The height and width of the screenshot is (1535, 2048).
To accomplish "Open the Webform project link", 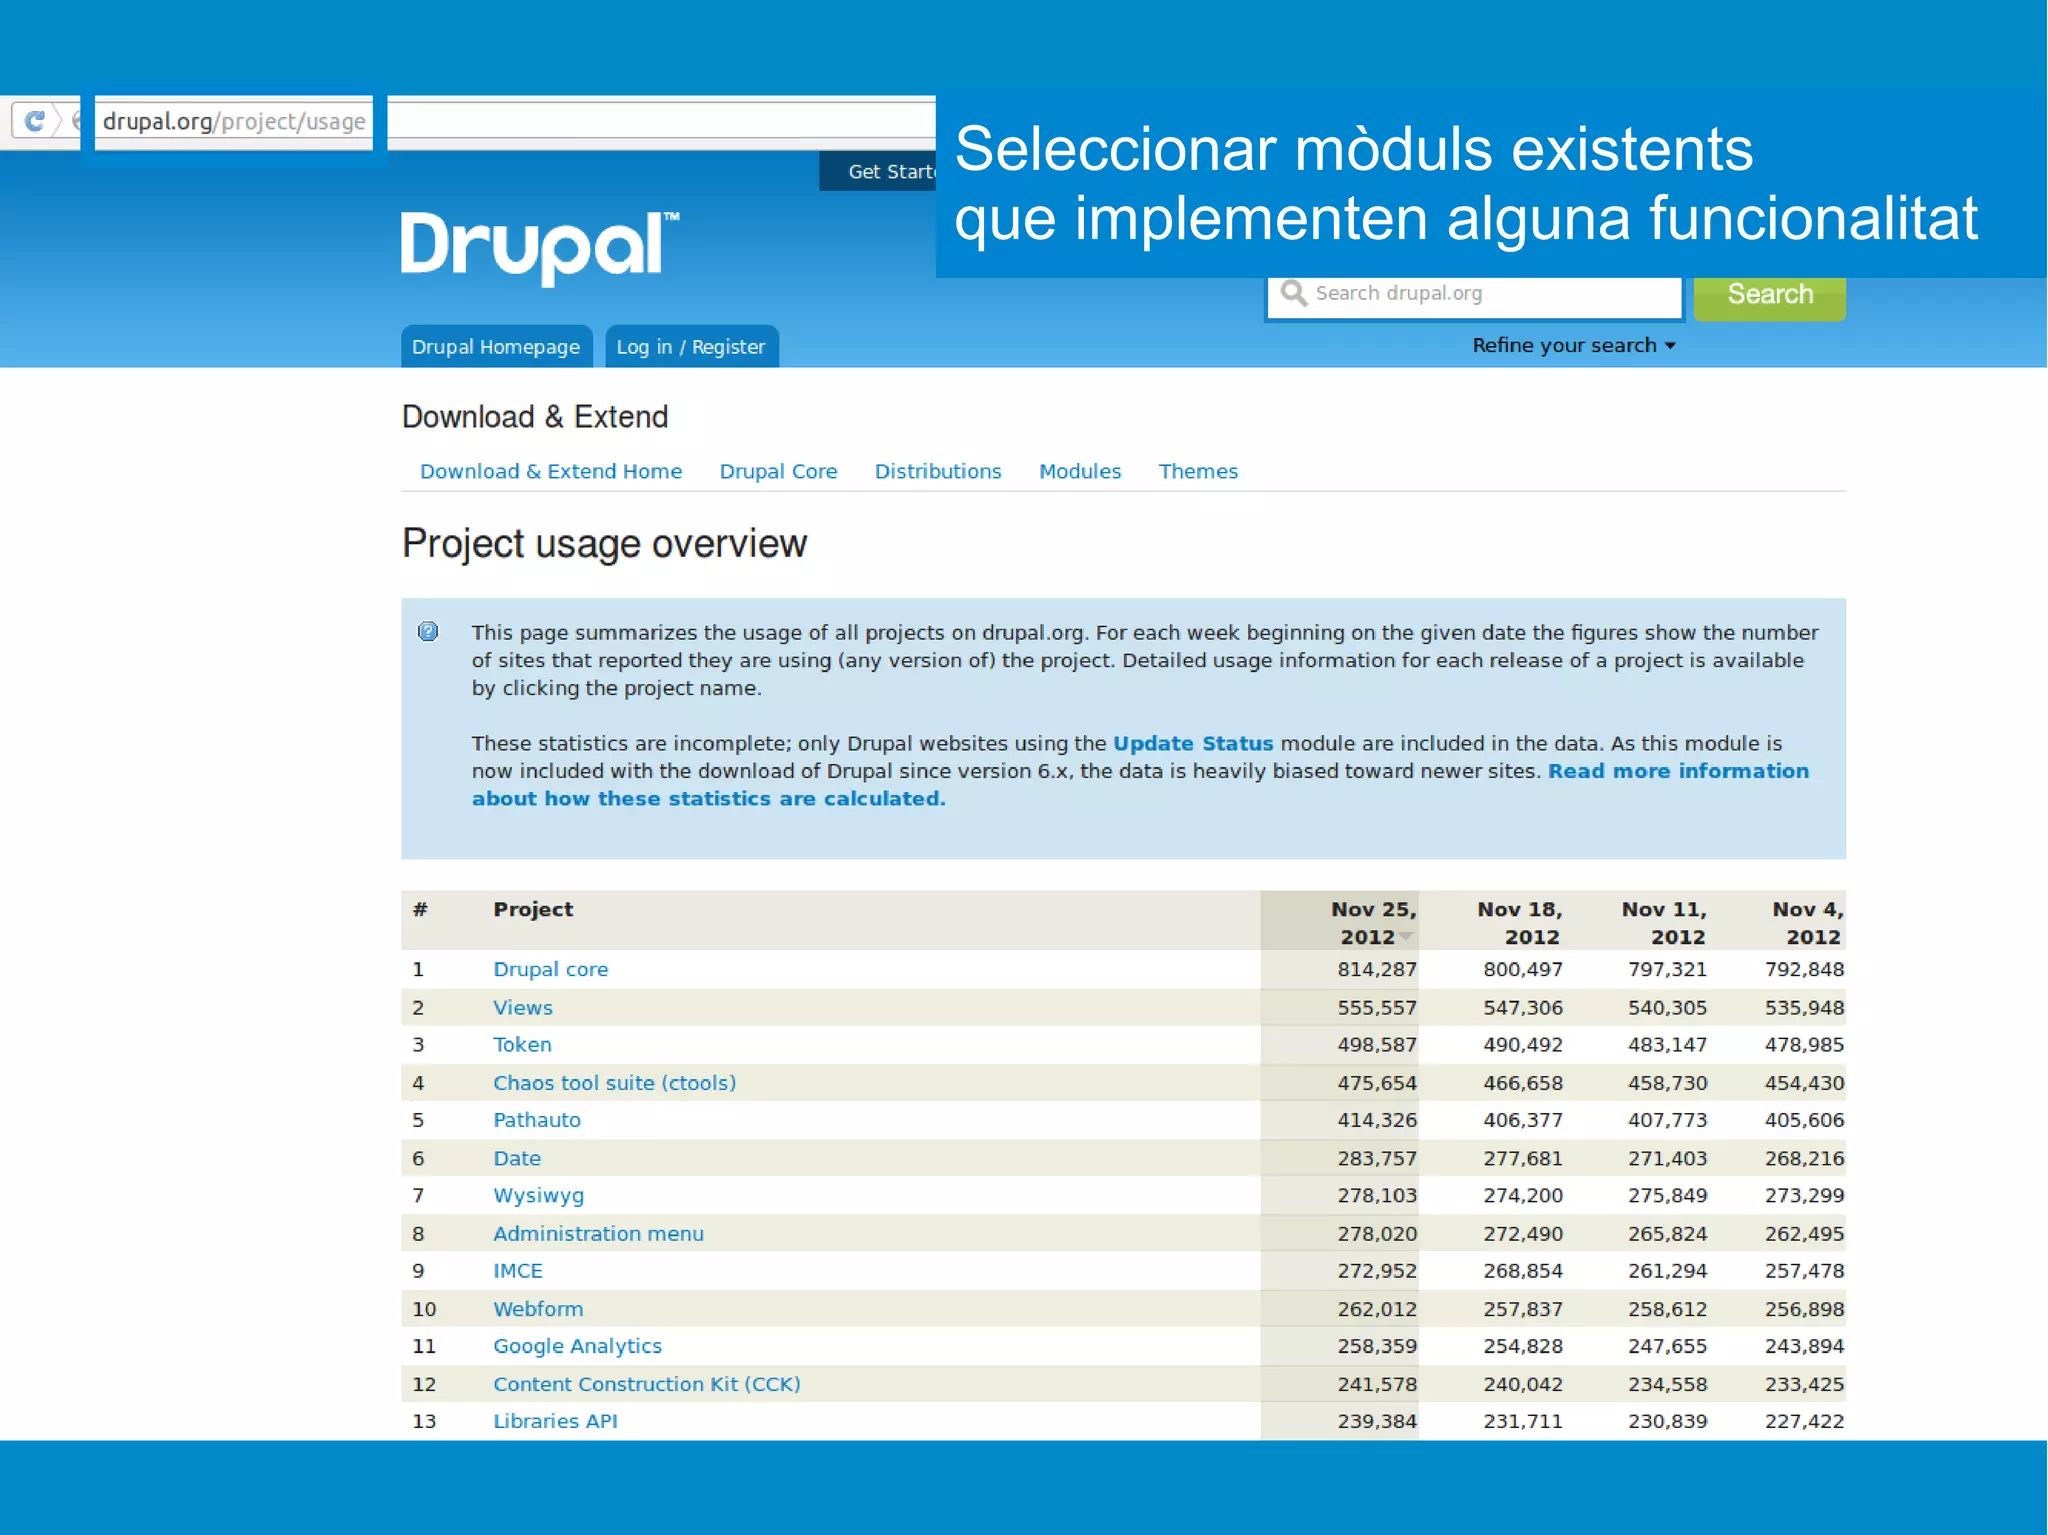I will pyautogui.click(x=538, y=1308).
